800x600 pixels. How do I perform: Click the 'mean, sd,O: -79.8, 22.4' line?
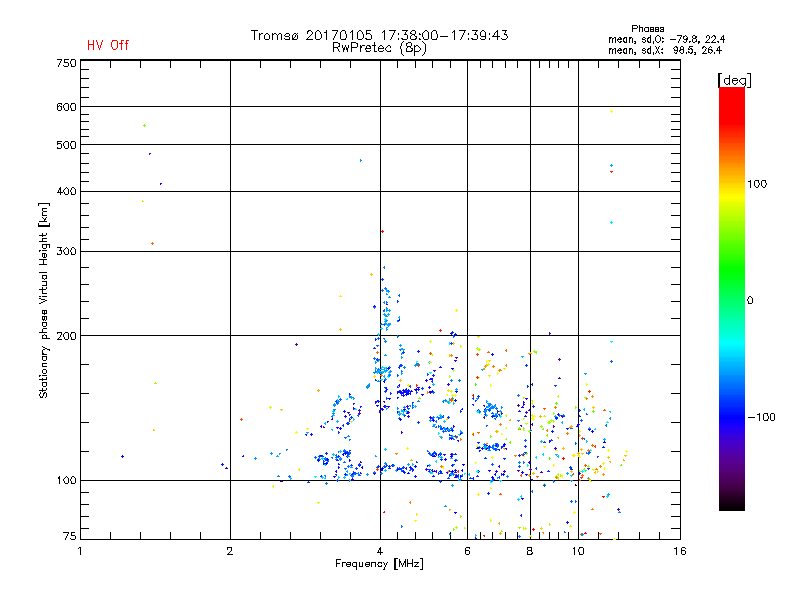(x=666, y=39)
